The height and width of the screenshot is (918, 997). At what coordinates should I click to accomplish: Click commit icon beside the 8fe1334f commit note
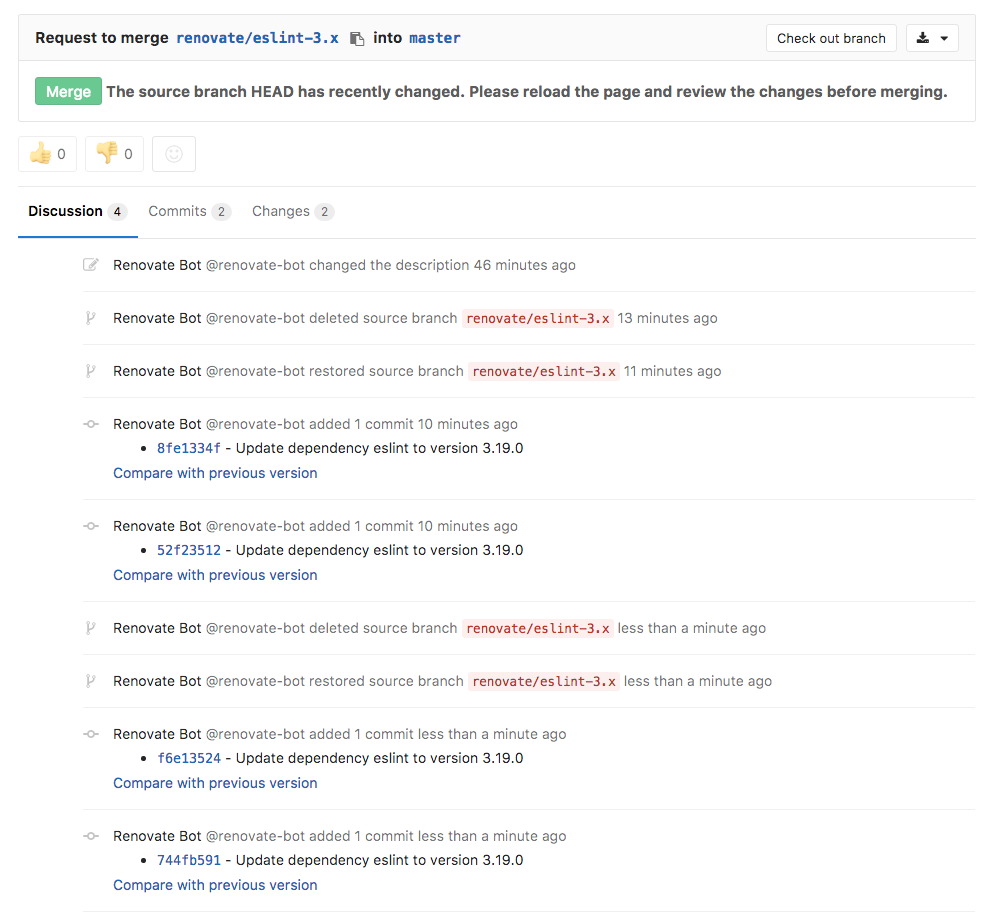click(x=91, y=424)
